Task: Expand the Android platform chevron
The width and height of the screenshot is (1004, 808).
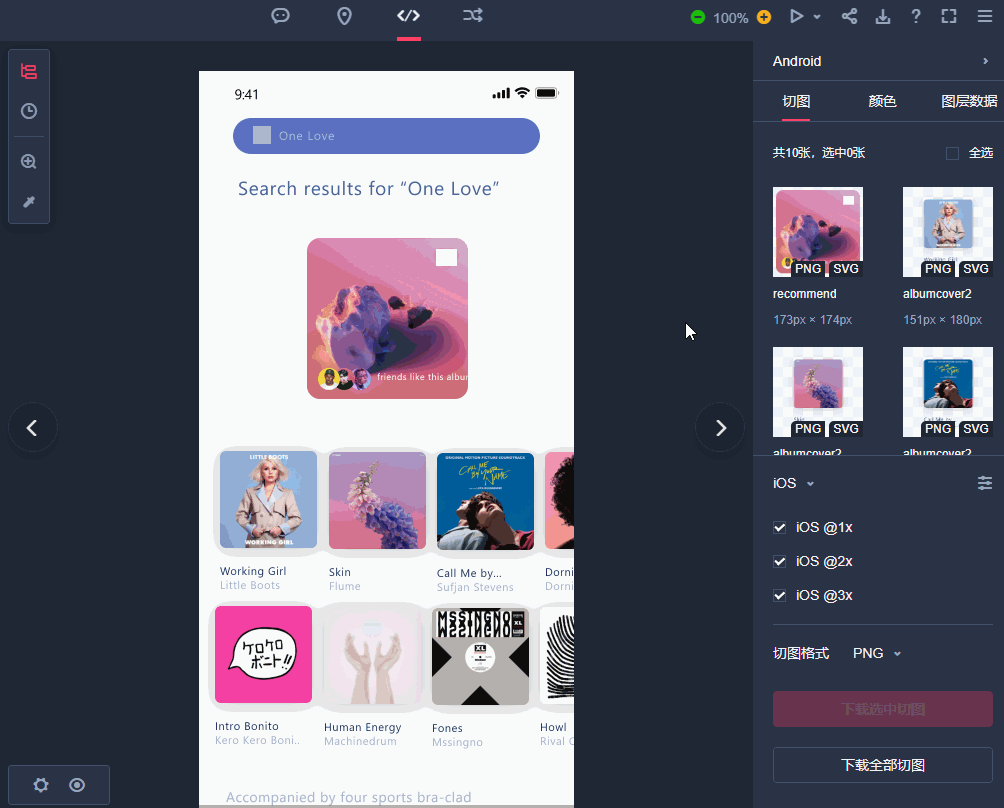Action: tap(986, 61)
